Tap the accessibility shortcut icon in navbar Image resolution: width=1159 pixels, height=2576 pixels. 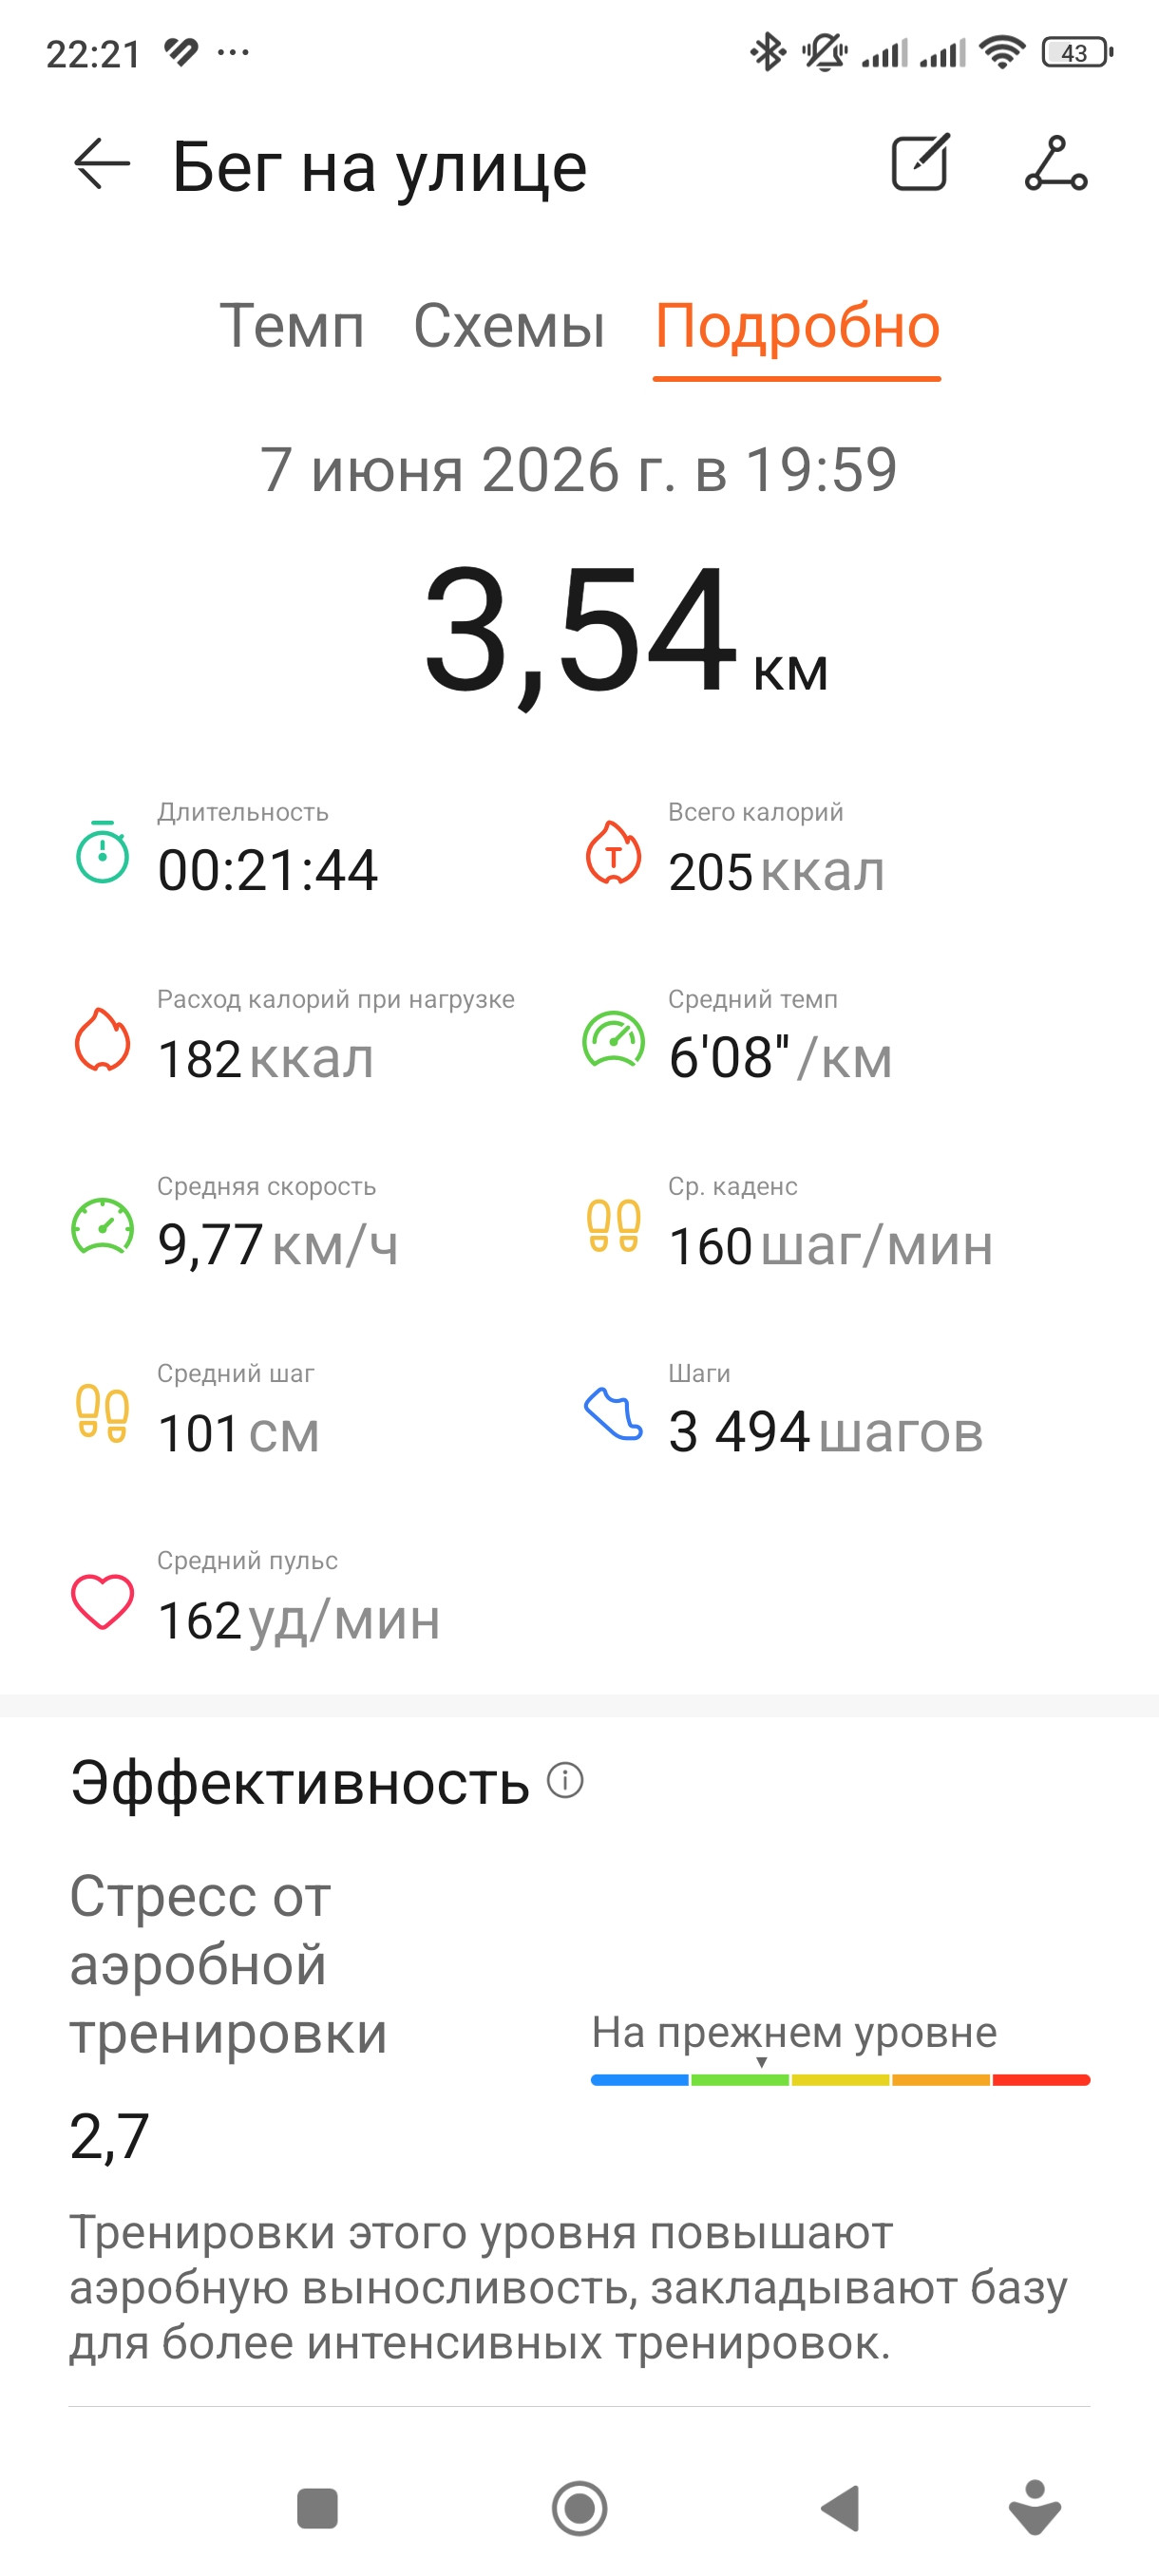click(1035, 2508)
